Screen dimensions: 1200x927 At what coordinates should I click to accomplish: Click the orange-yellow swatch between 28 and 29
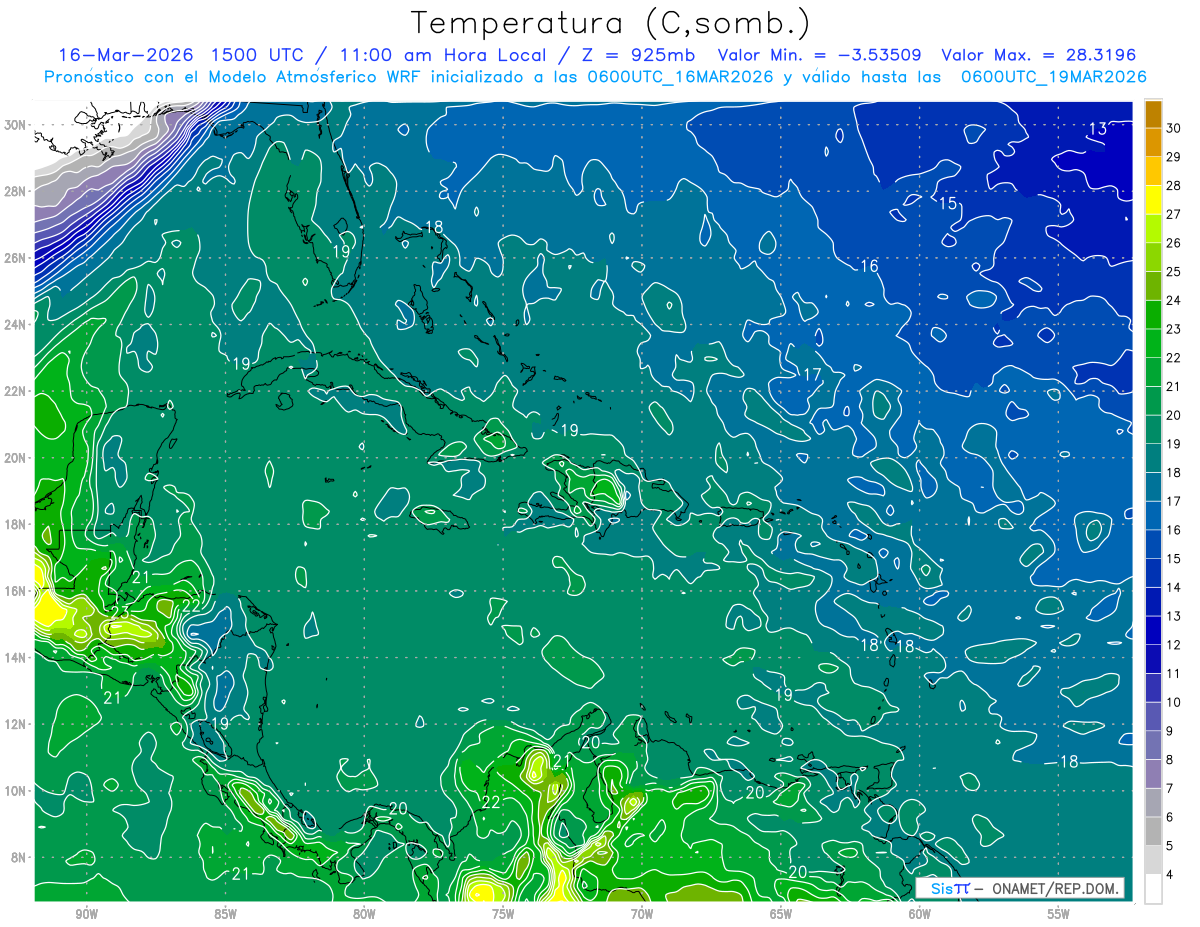1153,170
